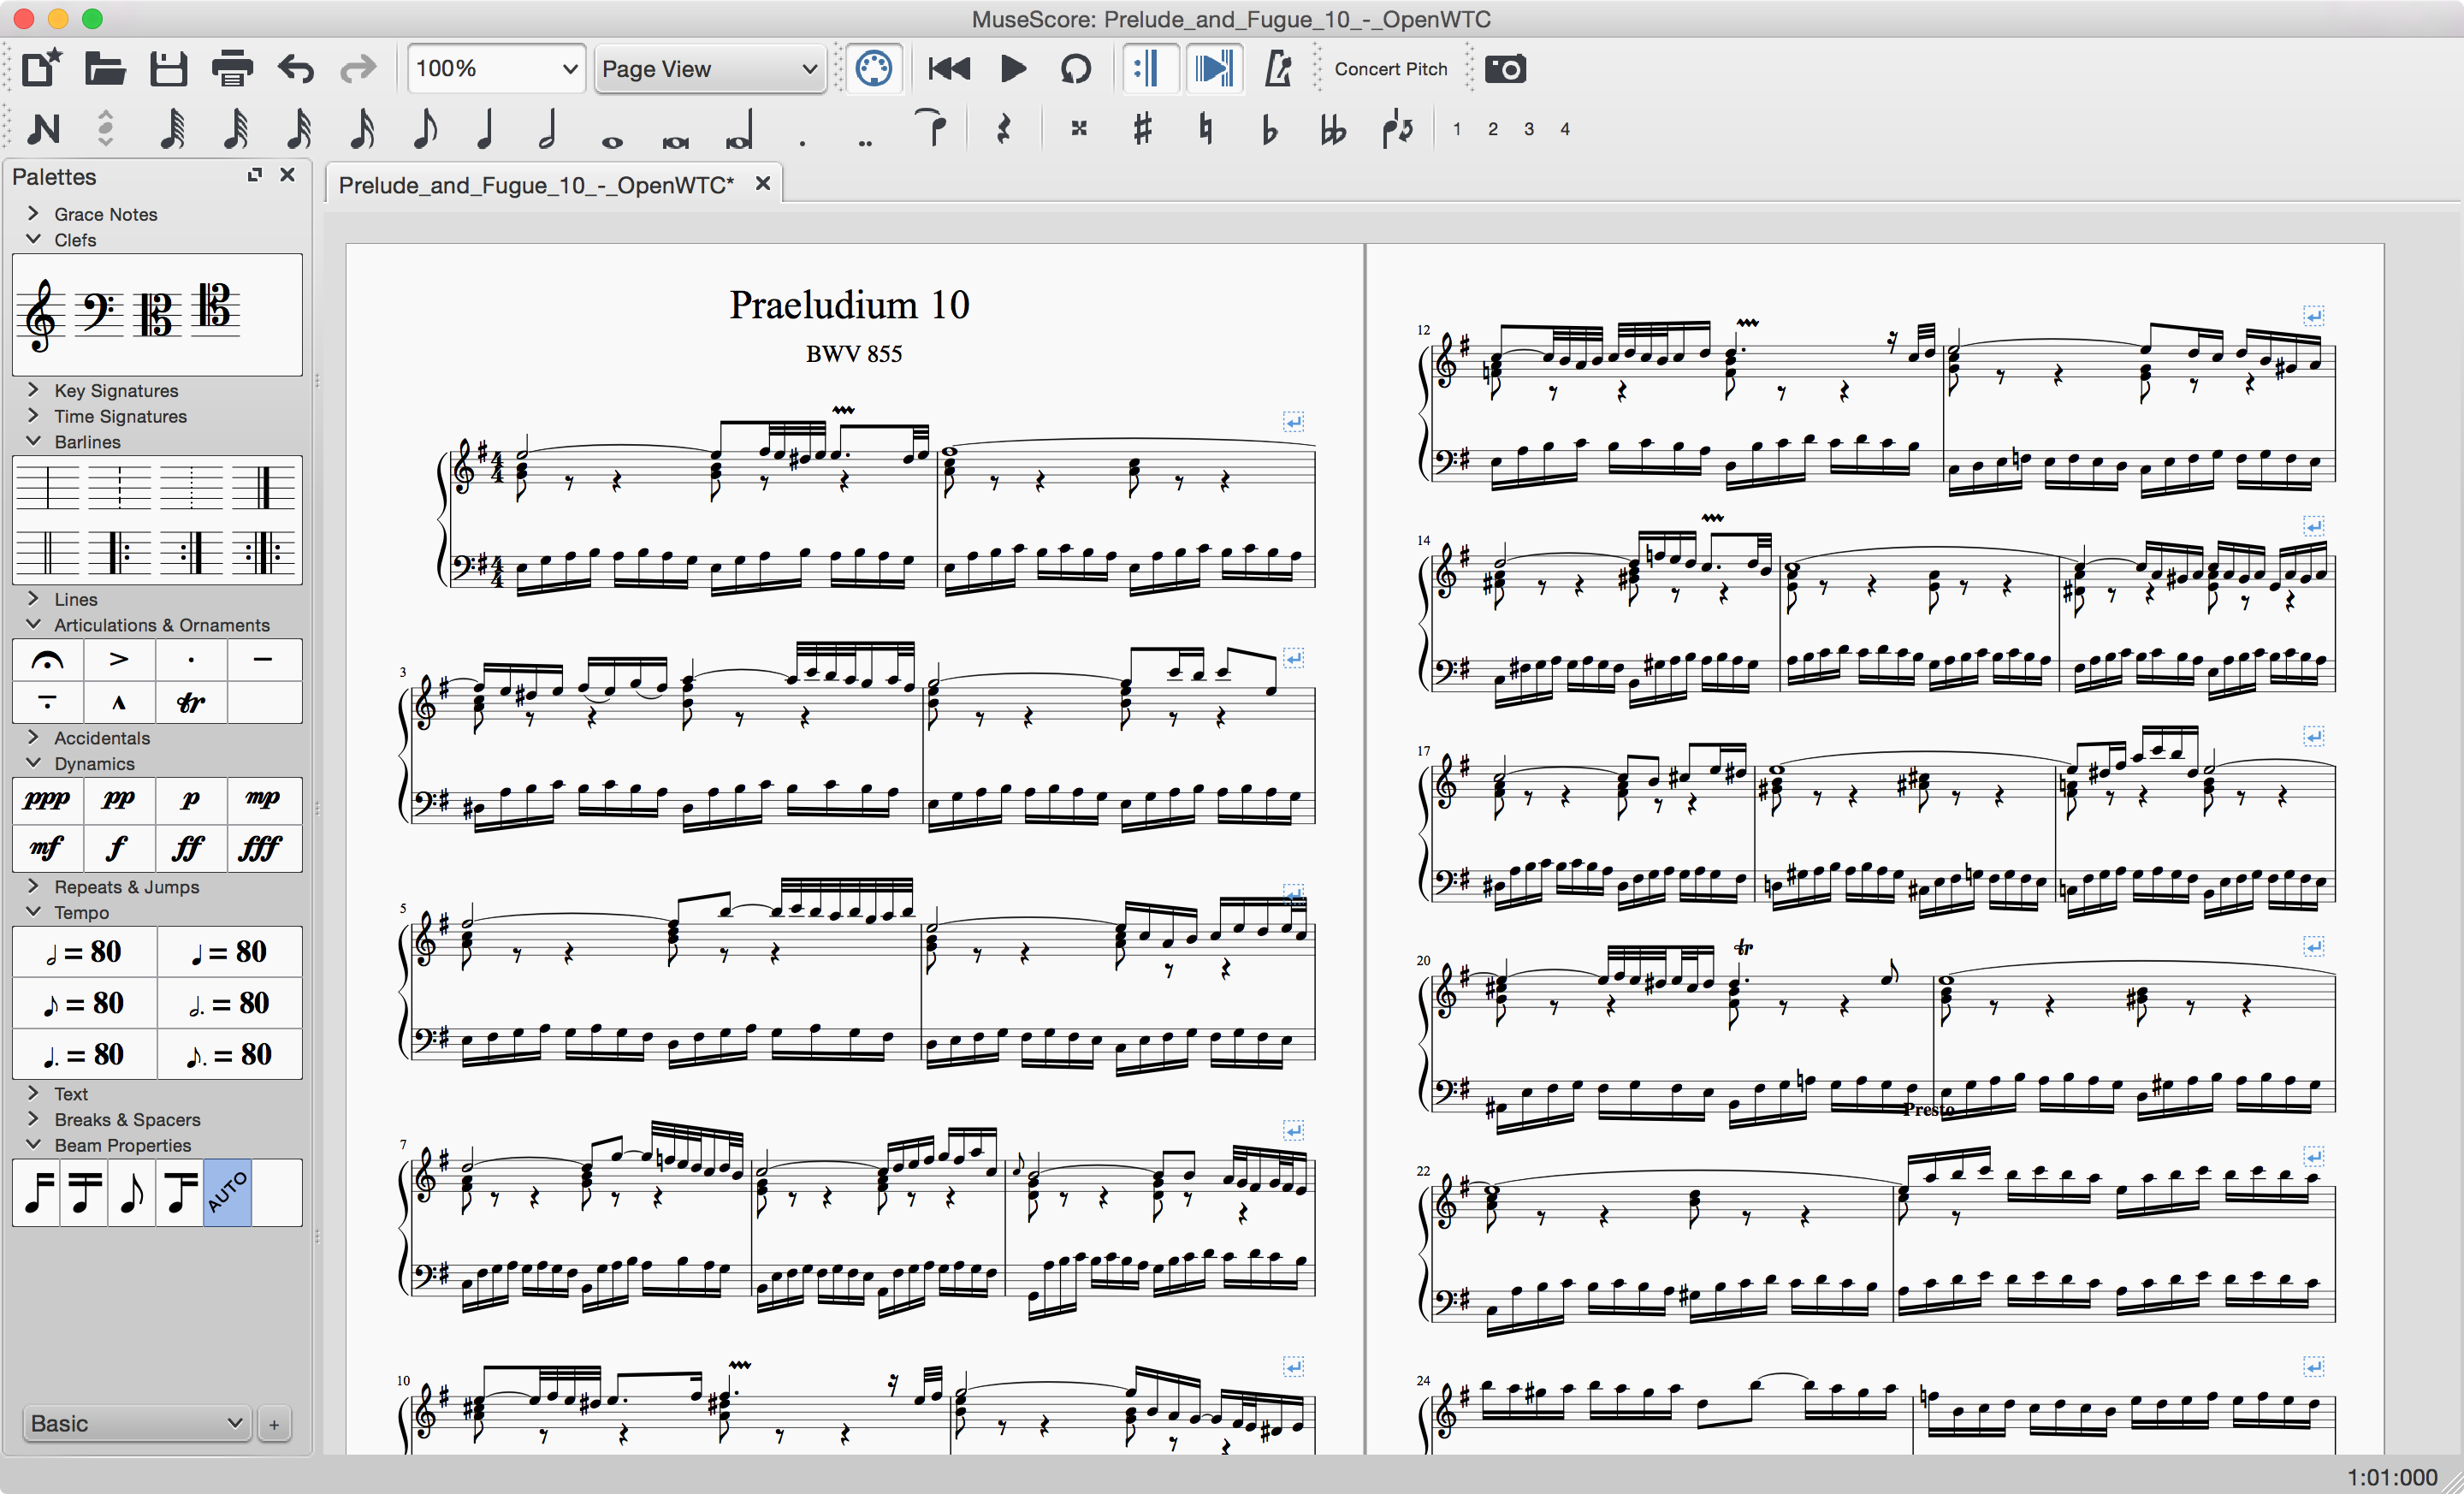
Task: Select the mf dynamic in palette
Action: [46, 848]
